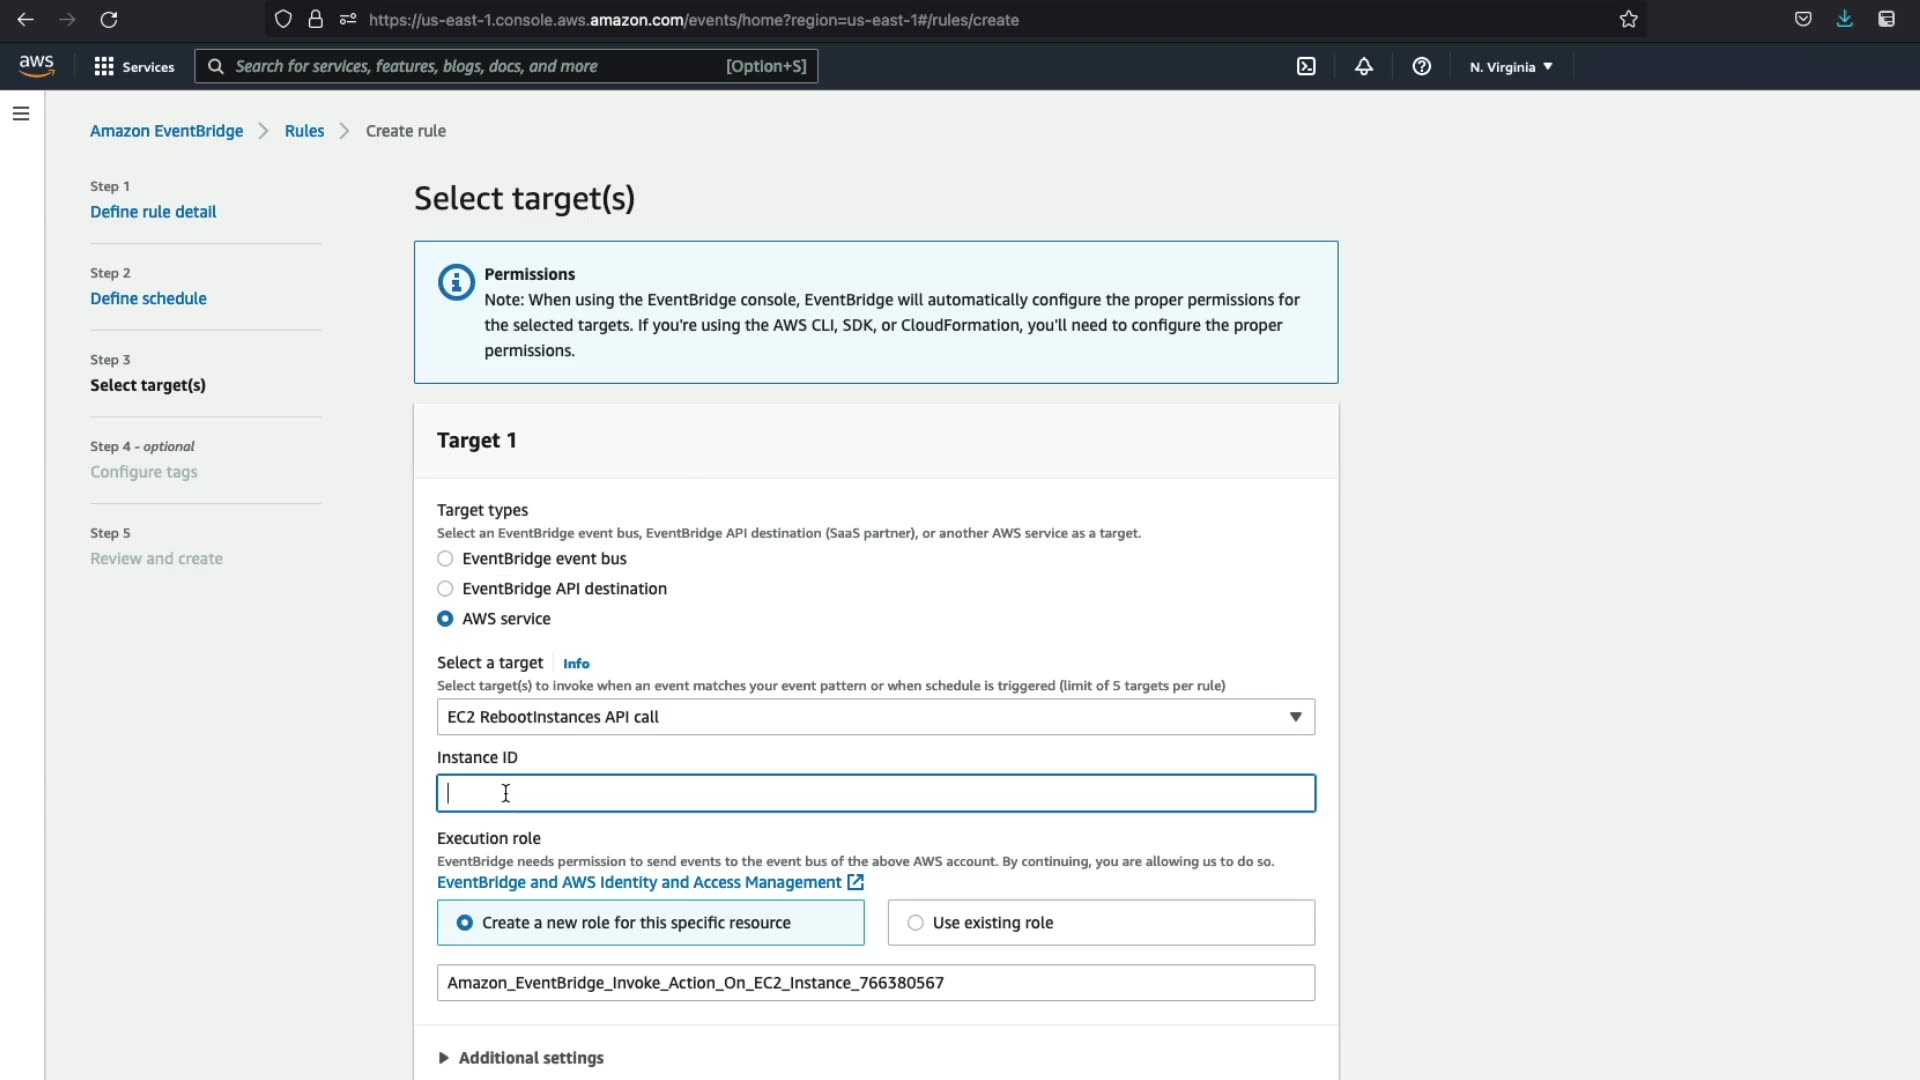Viewport: 1920px width, 1080px height.
Task: Open the hamburger side navigation menu
Action: [21, 114]
